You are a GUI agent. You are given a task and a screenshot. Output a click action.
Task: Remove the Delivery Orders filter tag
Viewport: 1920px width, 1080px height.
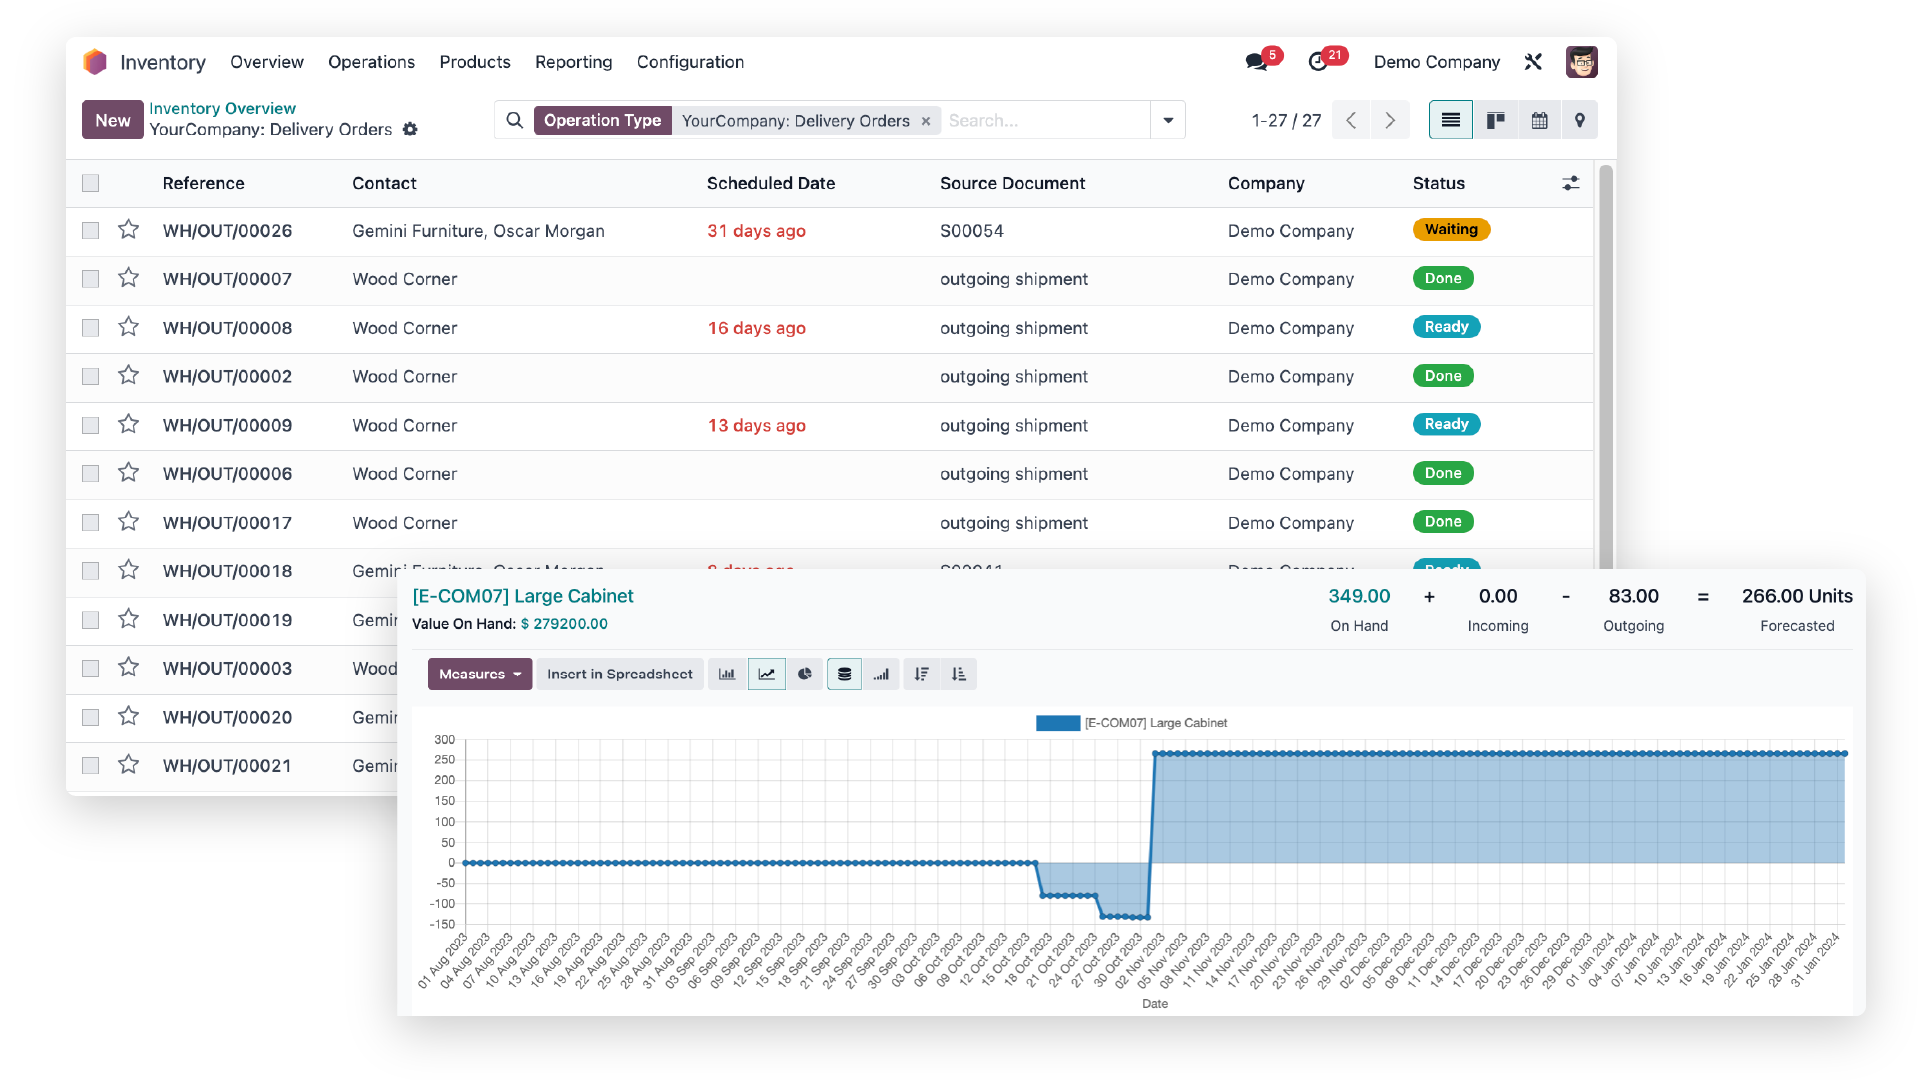[925, 120]
